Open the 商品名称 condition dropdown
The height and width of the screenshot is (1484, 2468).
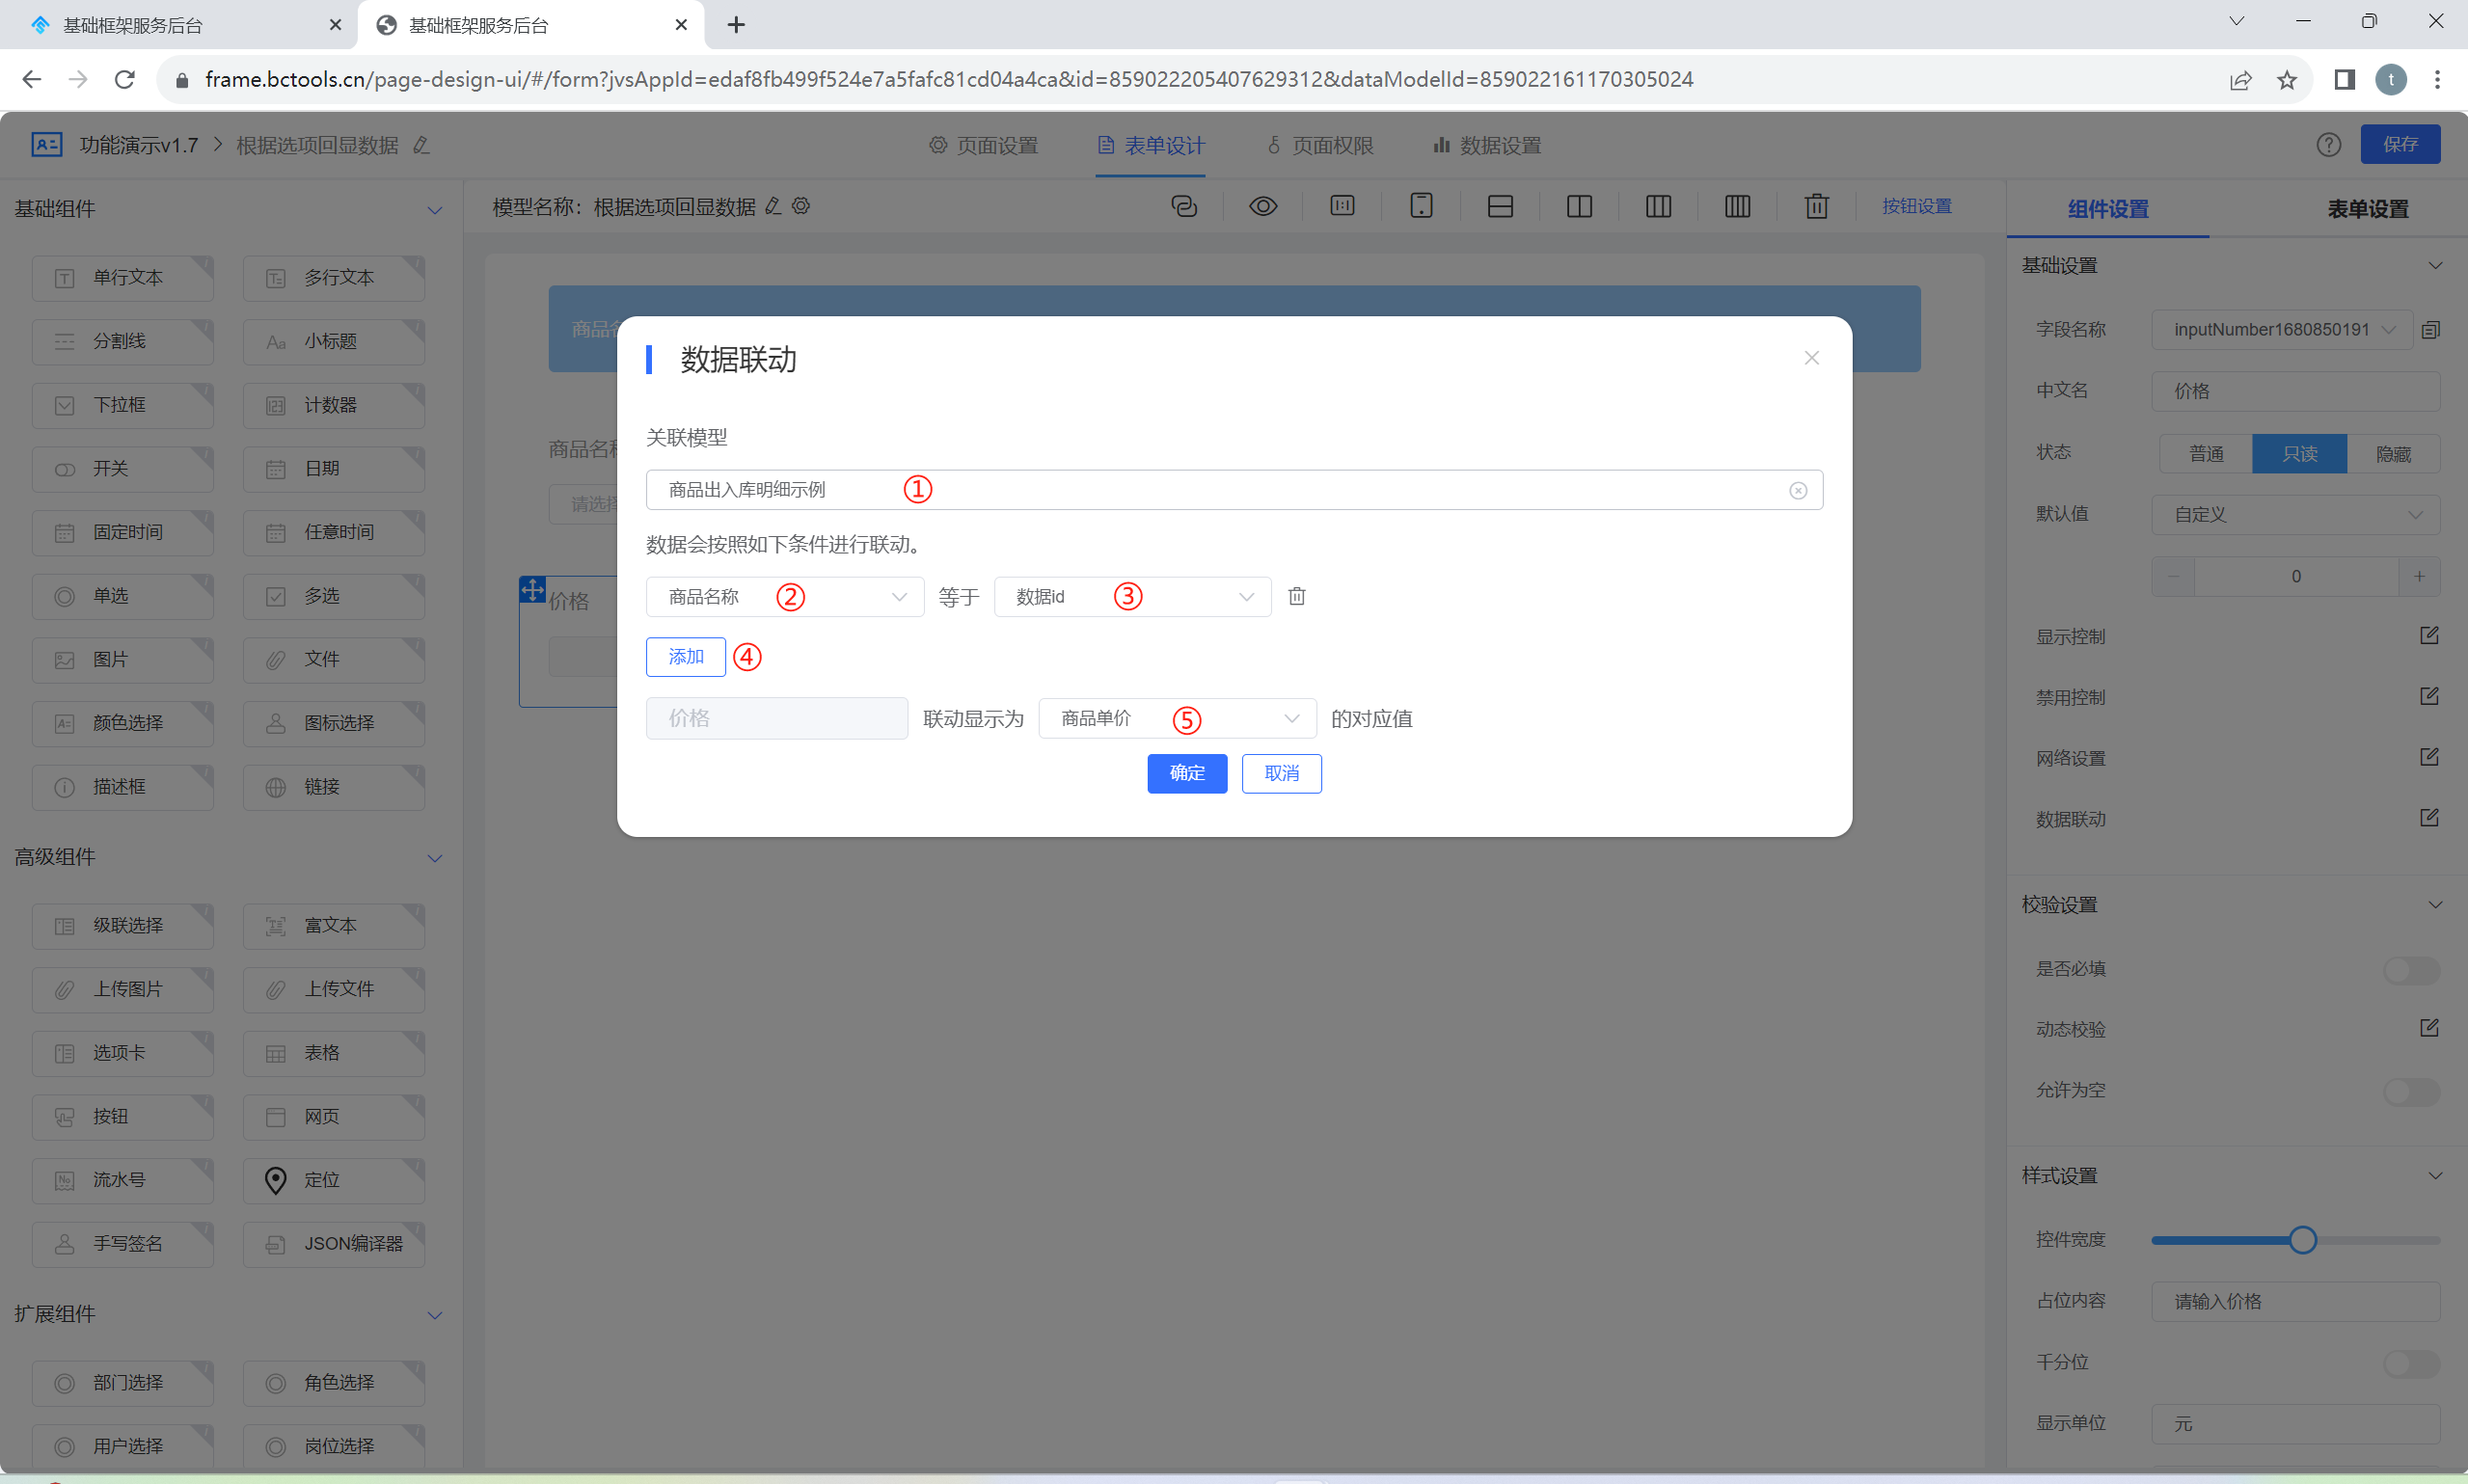tap(785, 597)
